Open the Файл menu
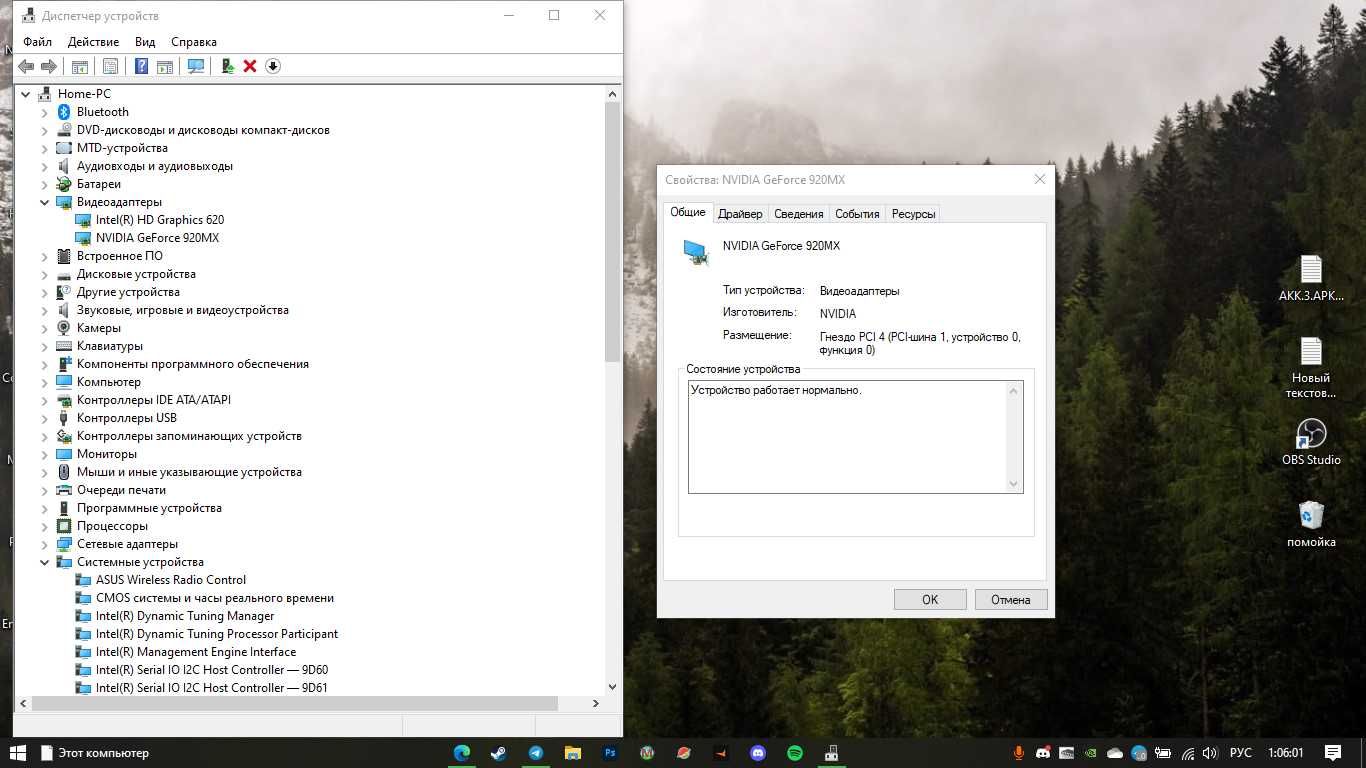 pyautogui.click(x=37, y=42)
